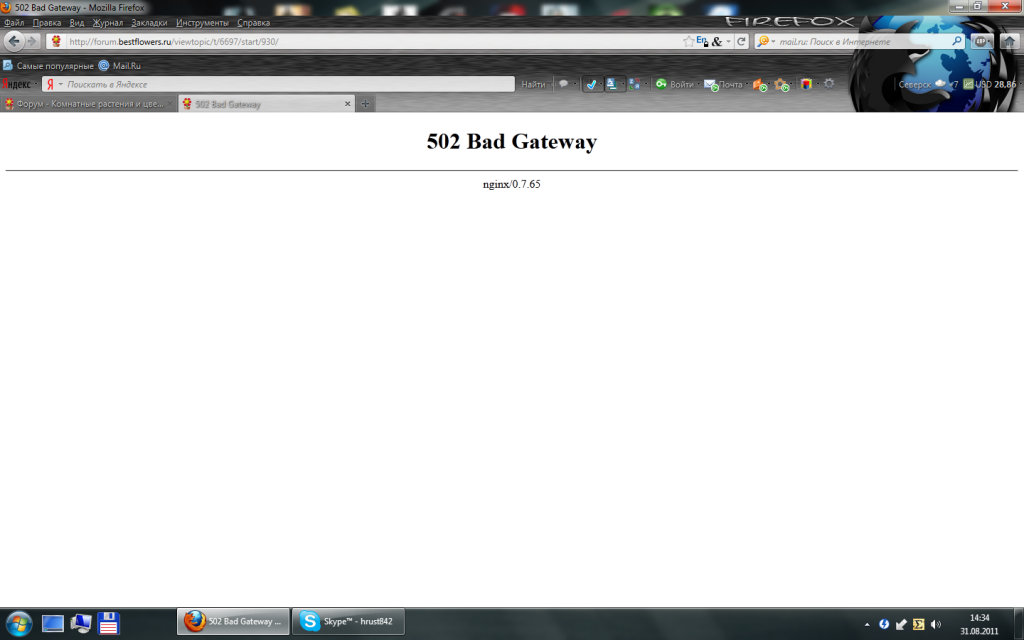Click the Найти search button
This screenshot has height=640, width=1024.
(533, 85)
